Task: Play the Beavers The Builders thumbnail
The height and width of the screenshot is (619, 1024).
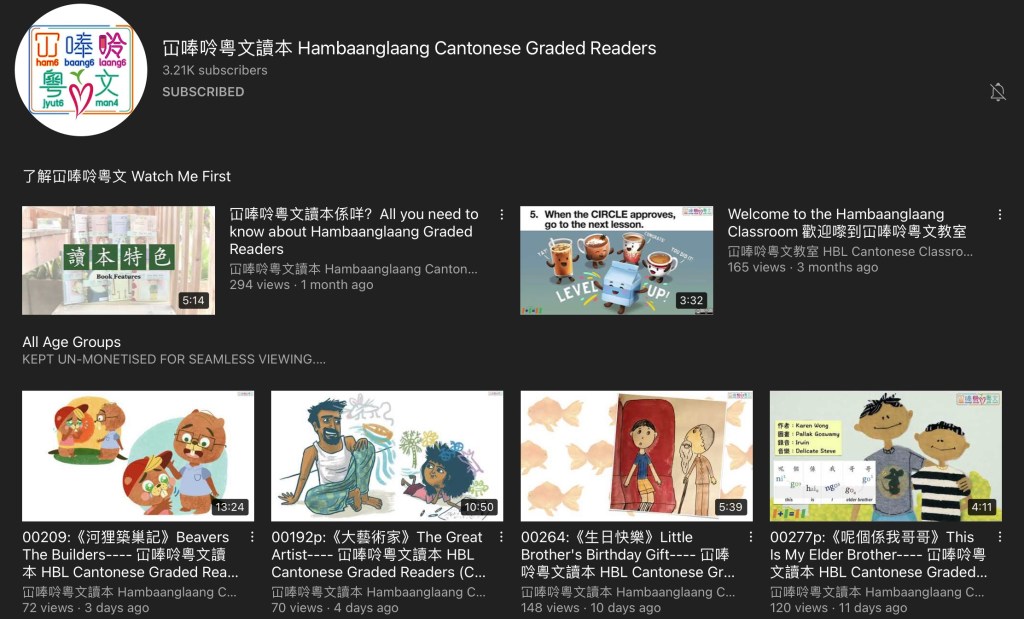Action: click(x=137, y=455)
